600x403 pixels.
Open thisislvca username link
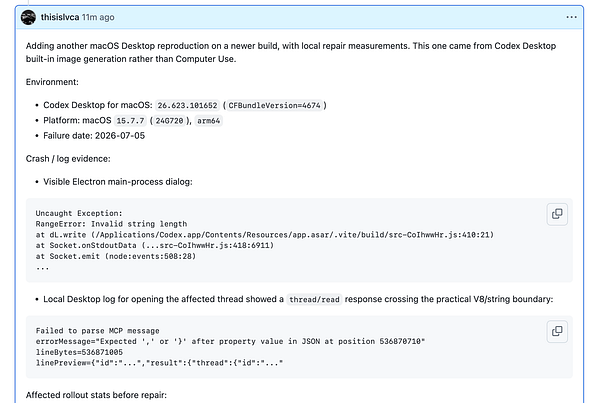click(60, 17)
